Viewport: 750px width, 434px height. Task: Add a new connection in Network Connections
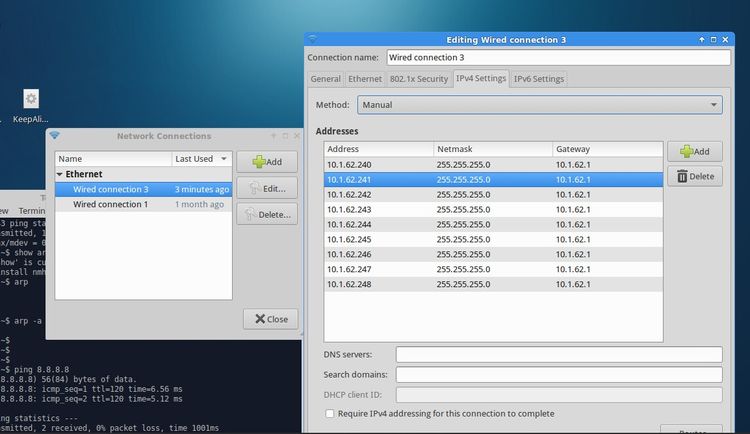(267, 162)
